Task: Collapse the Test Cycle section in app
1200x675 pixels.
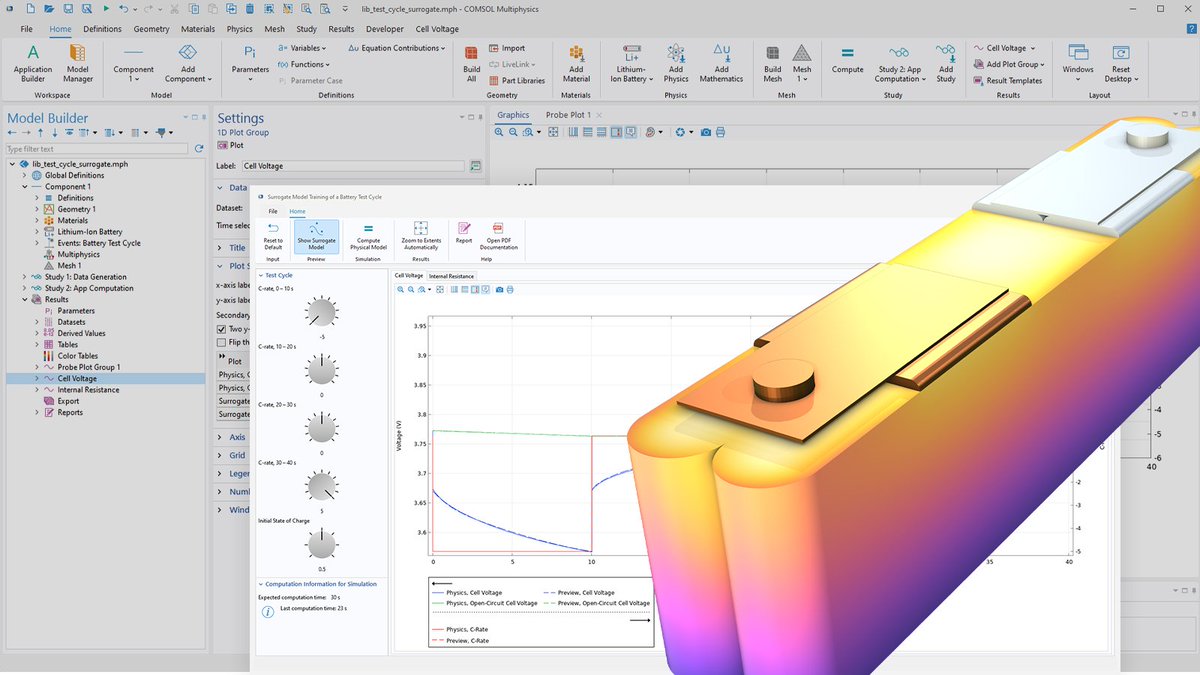Action: (261, 275)
